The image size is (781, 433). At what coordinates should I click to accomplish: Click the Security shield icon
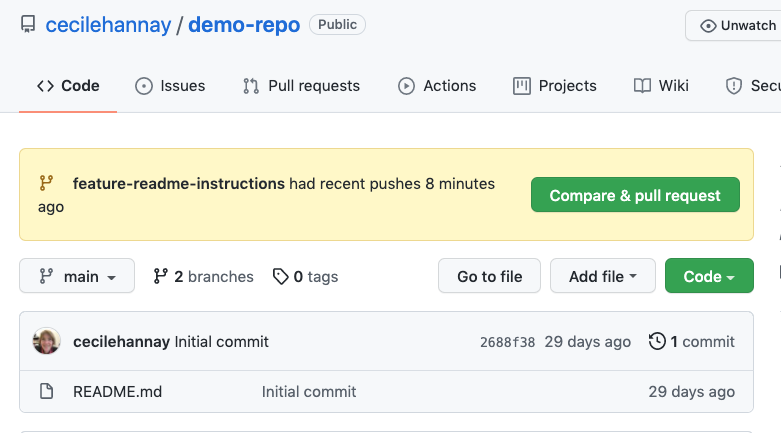click(x=734, y=86)
